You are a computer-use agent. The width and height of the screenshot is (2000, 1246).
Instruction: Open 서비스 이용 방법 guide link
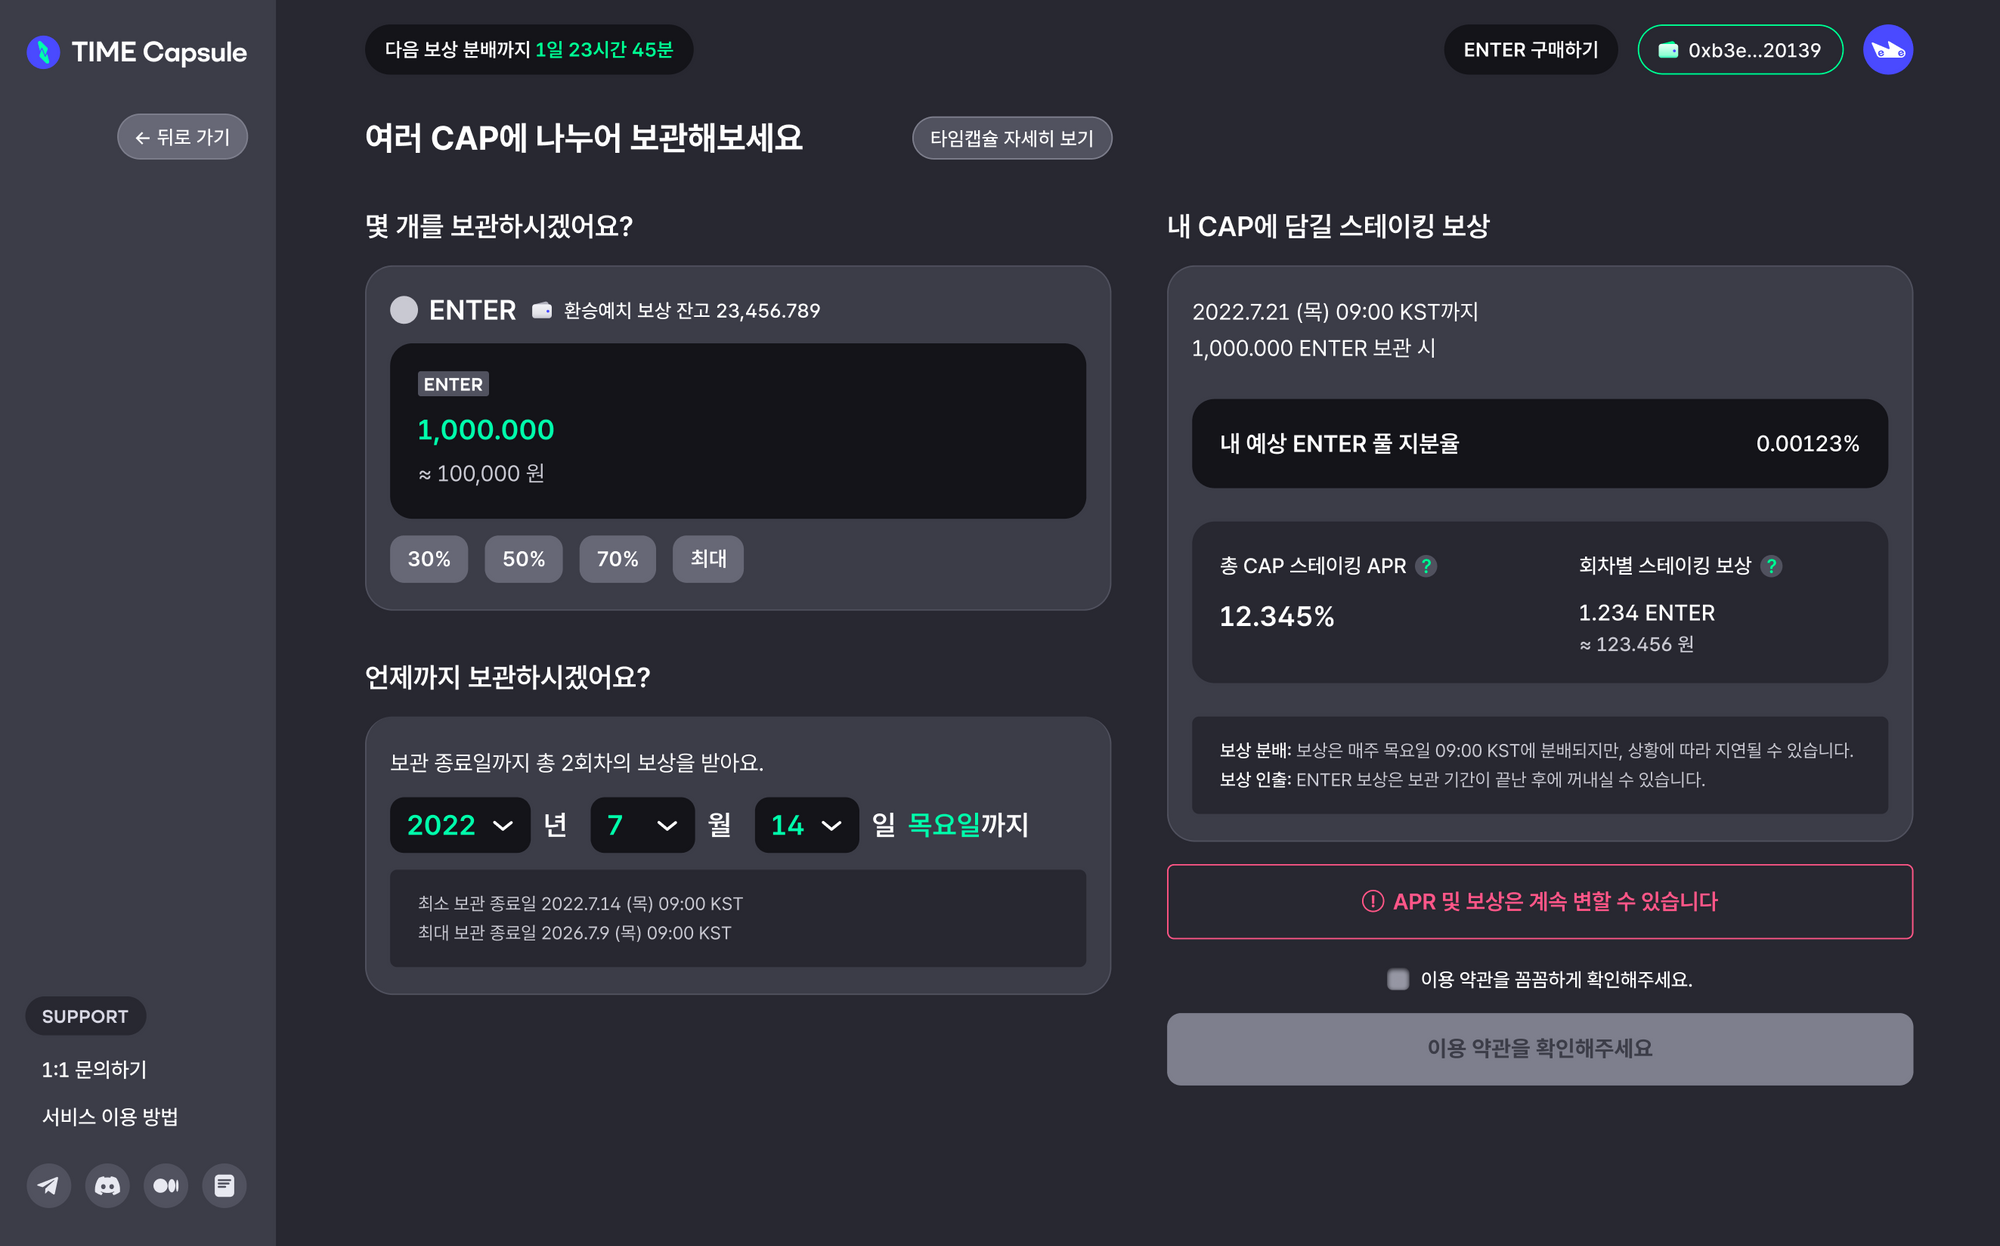pyautogui.click(x=110, y=1117)
